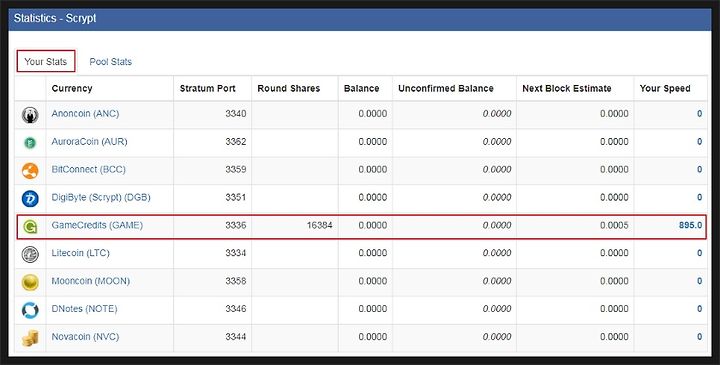
Task: Click the Litecoin silver icon
Action: tap(30, 254)
